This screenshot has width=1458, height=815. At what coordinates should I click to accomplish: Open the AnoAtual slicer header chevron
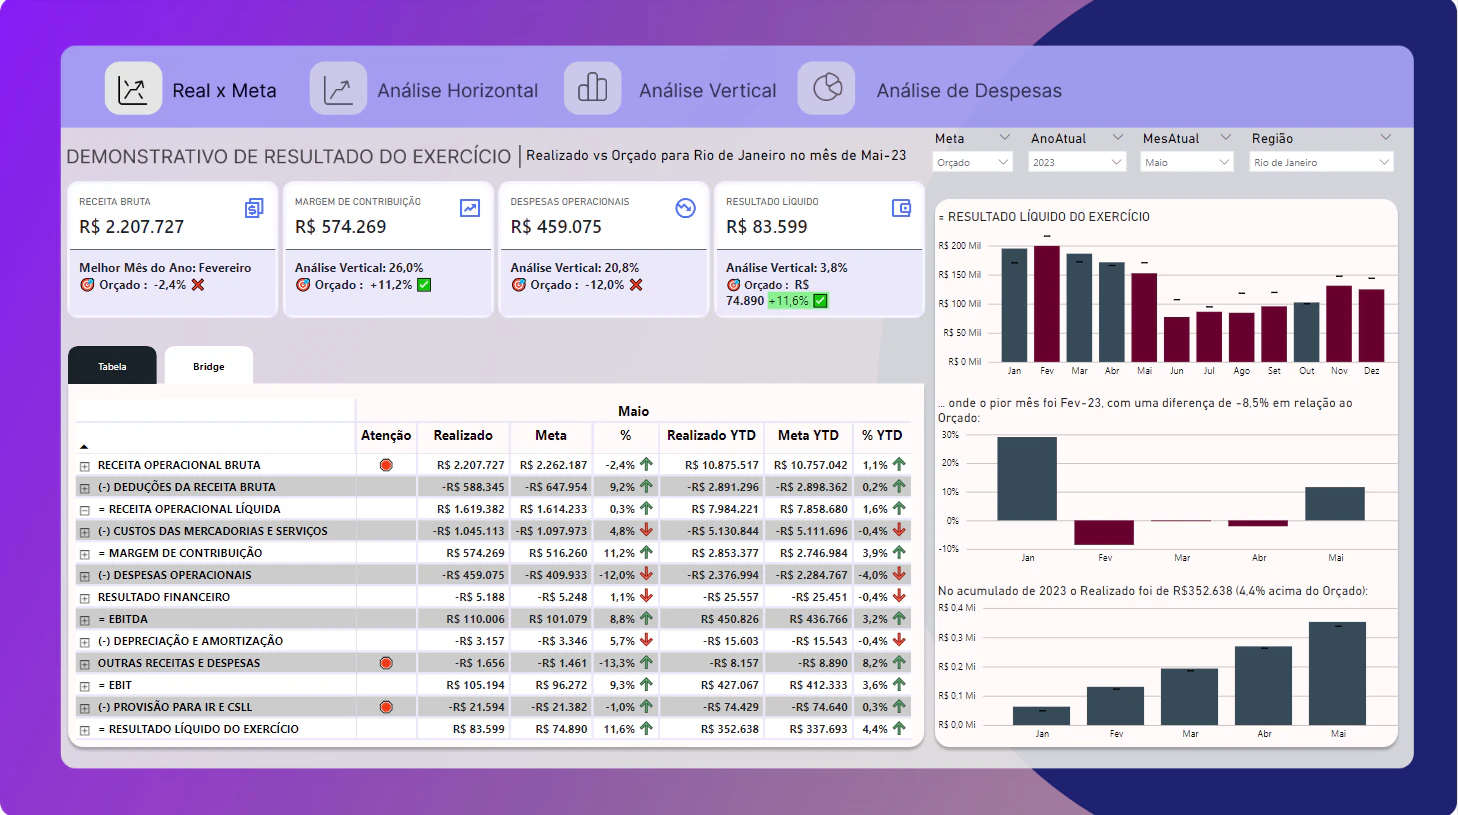(1118, 137)
